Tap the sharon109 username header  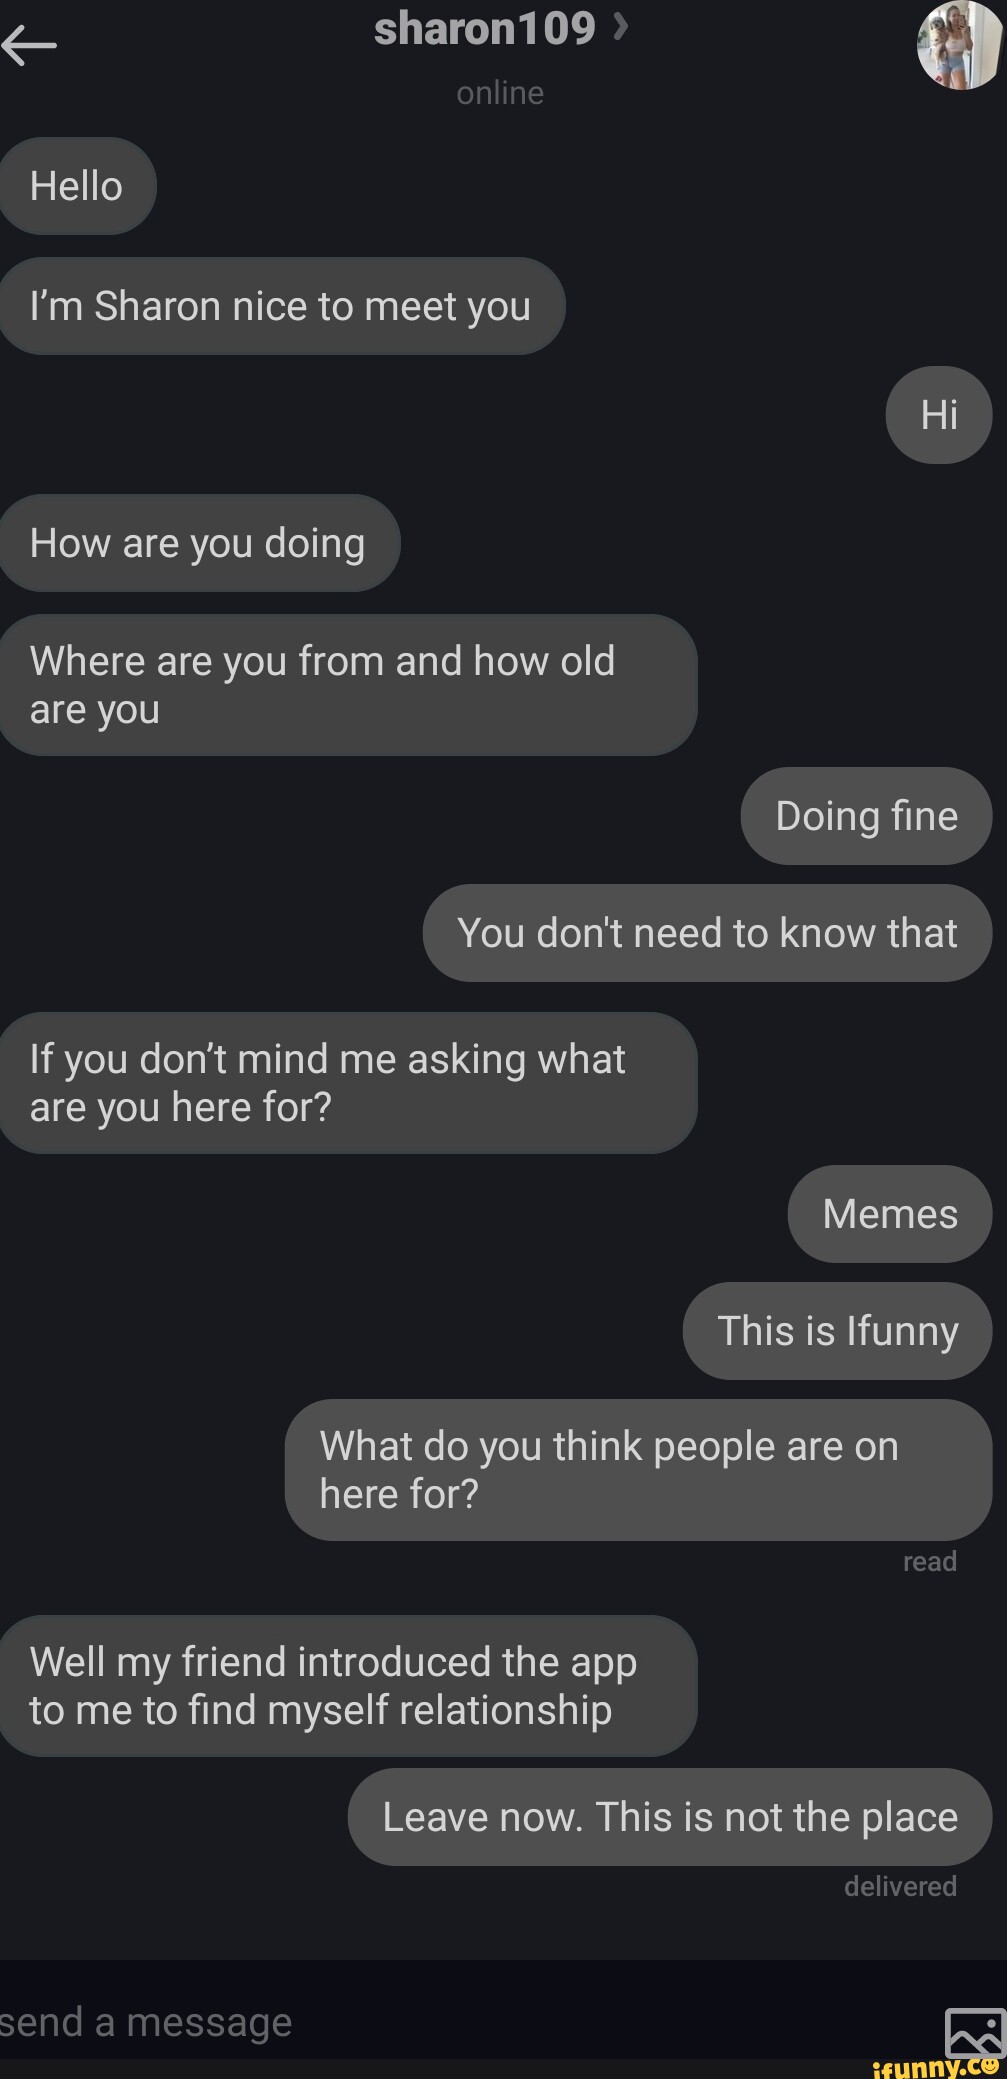pyautogui.click(x=484, y=29)
